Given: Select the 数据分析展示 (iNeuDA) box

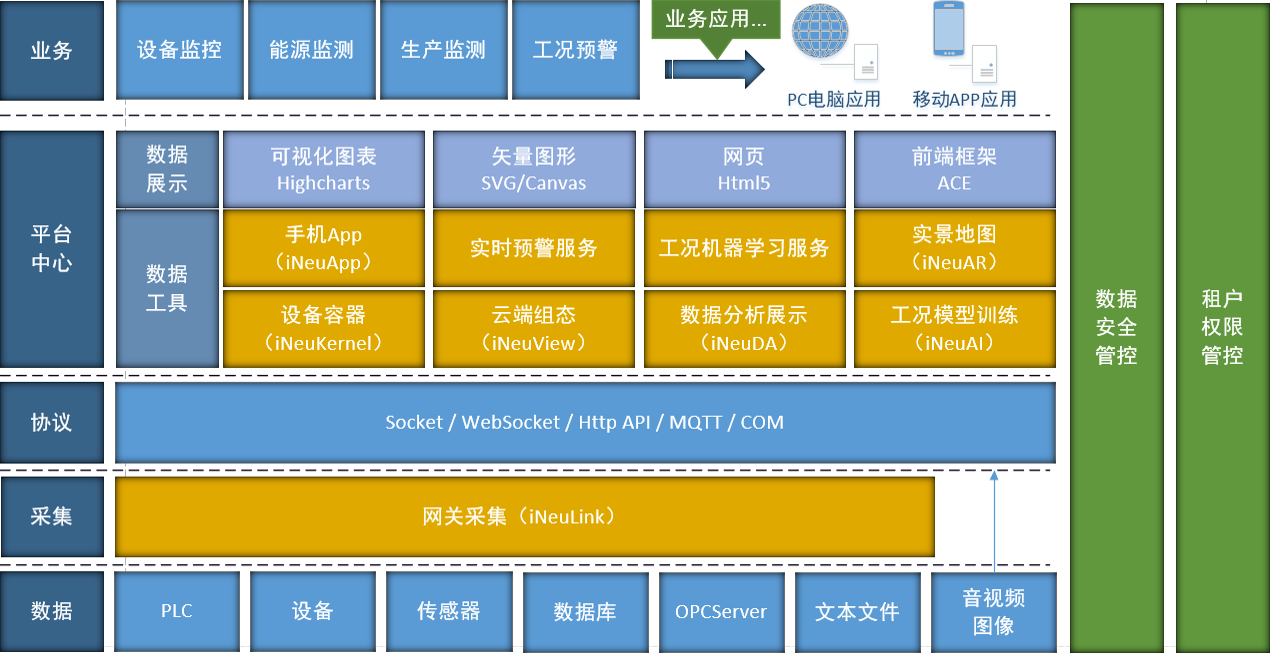Looking at the screenshot, I should tap(744, 328).
